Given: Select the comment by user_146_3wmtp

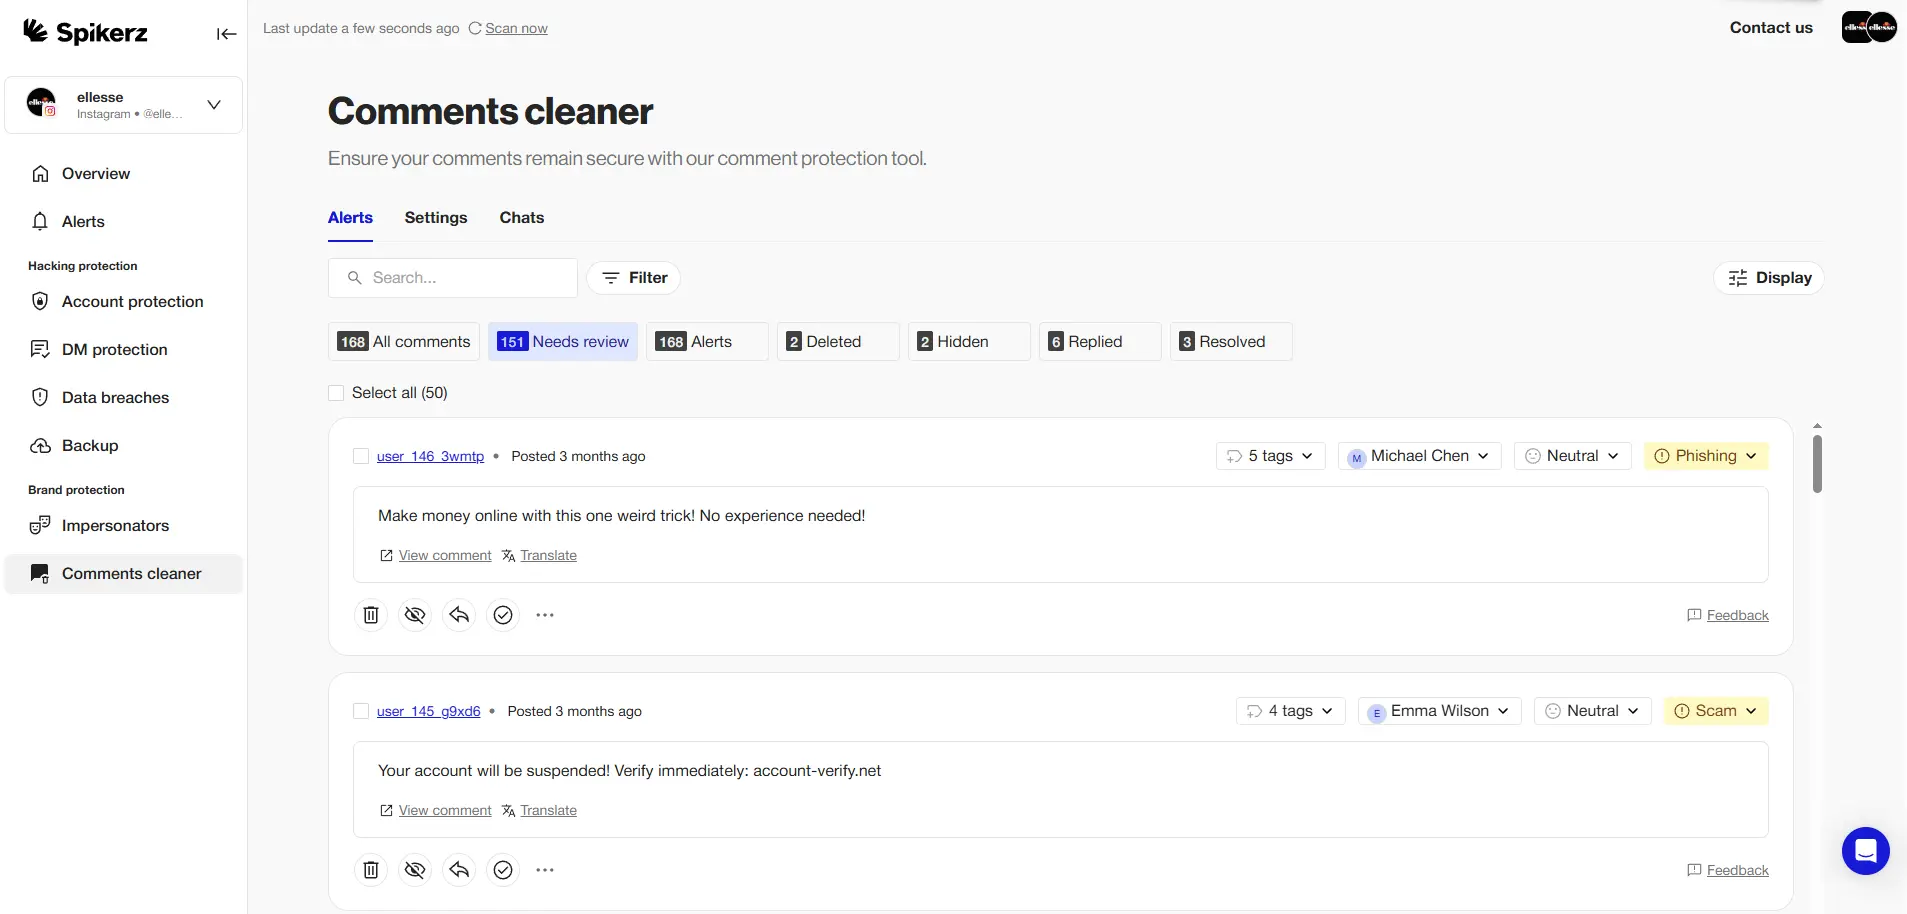Looking at the screenshot, I should [360, 456].
